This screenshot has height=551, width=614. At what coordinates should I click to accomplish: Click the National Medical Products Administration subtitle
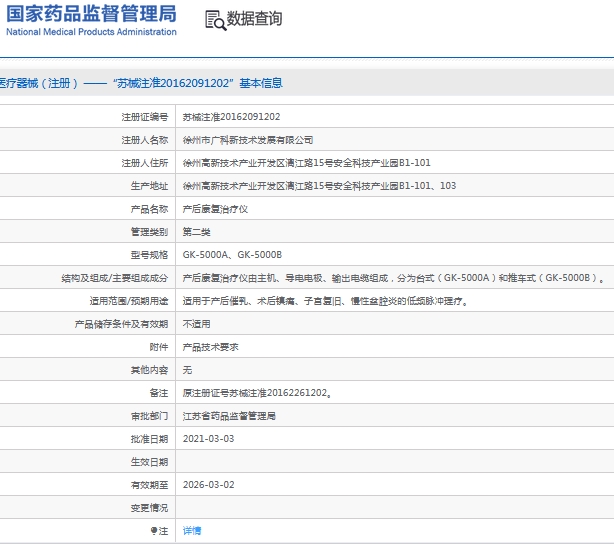tap(91, 32)
